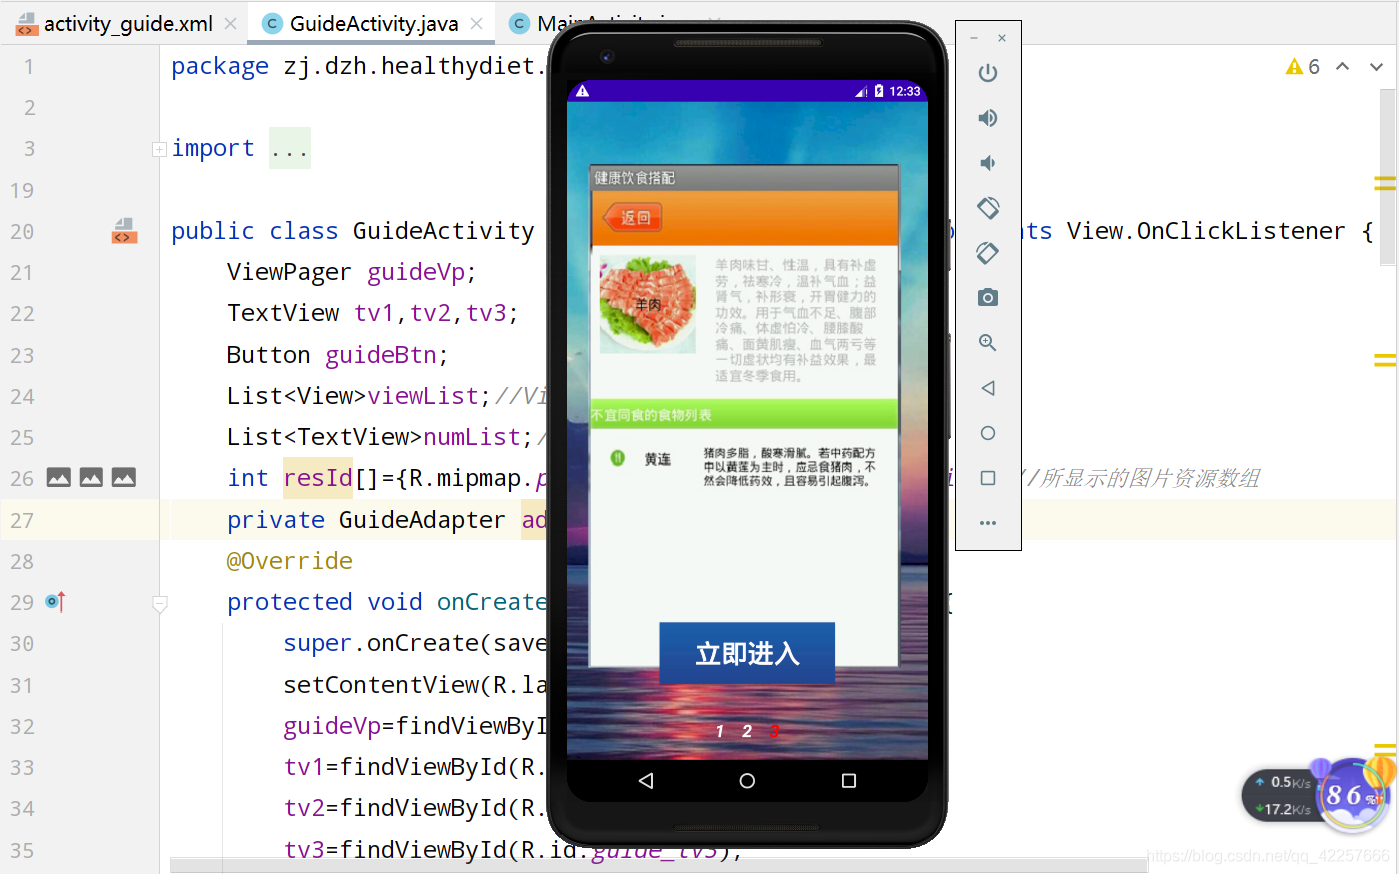Tap the 返回 button inside the app screen
This screenshot has height=874, width=1399.
point(631,218)
